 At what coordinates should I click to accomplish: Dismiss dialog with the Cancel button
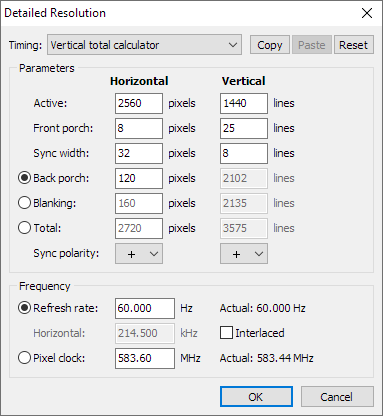tap(337, 397)
